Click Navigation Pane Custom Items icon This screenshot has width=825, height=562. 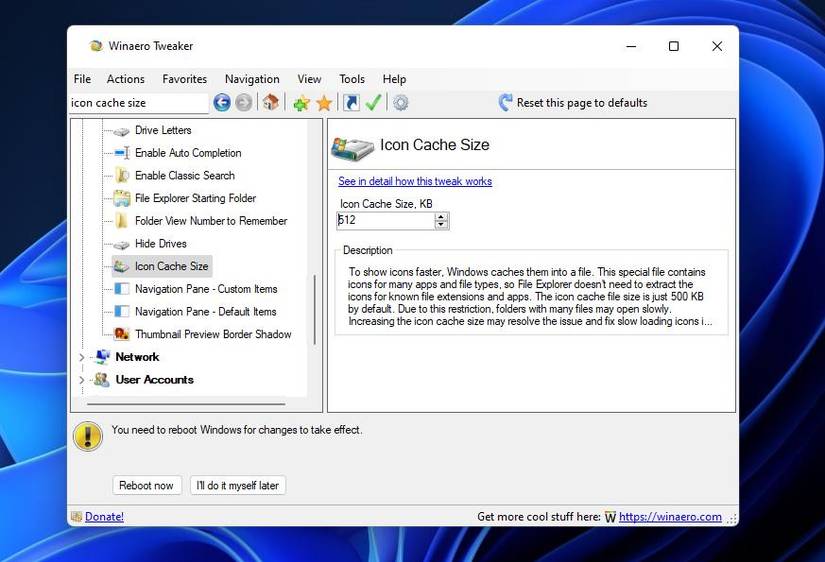tap(122, 289)
